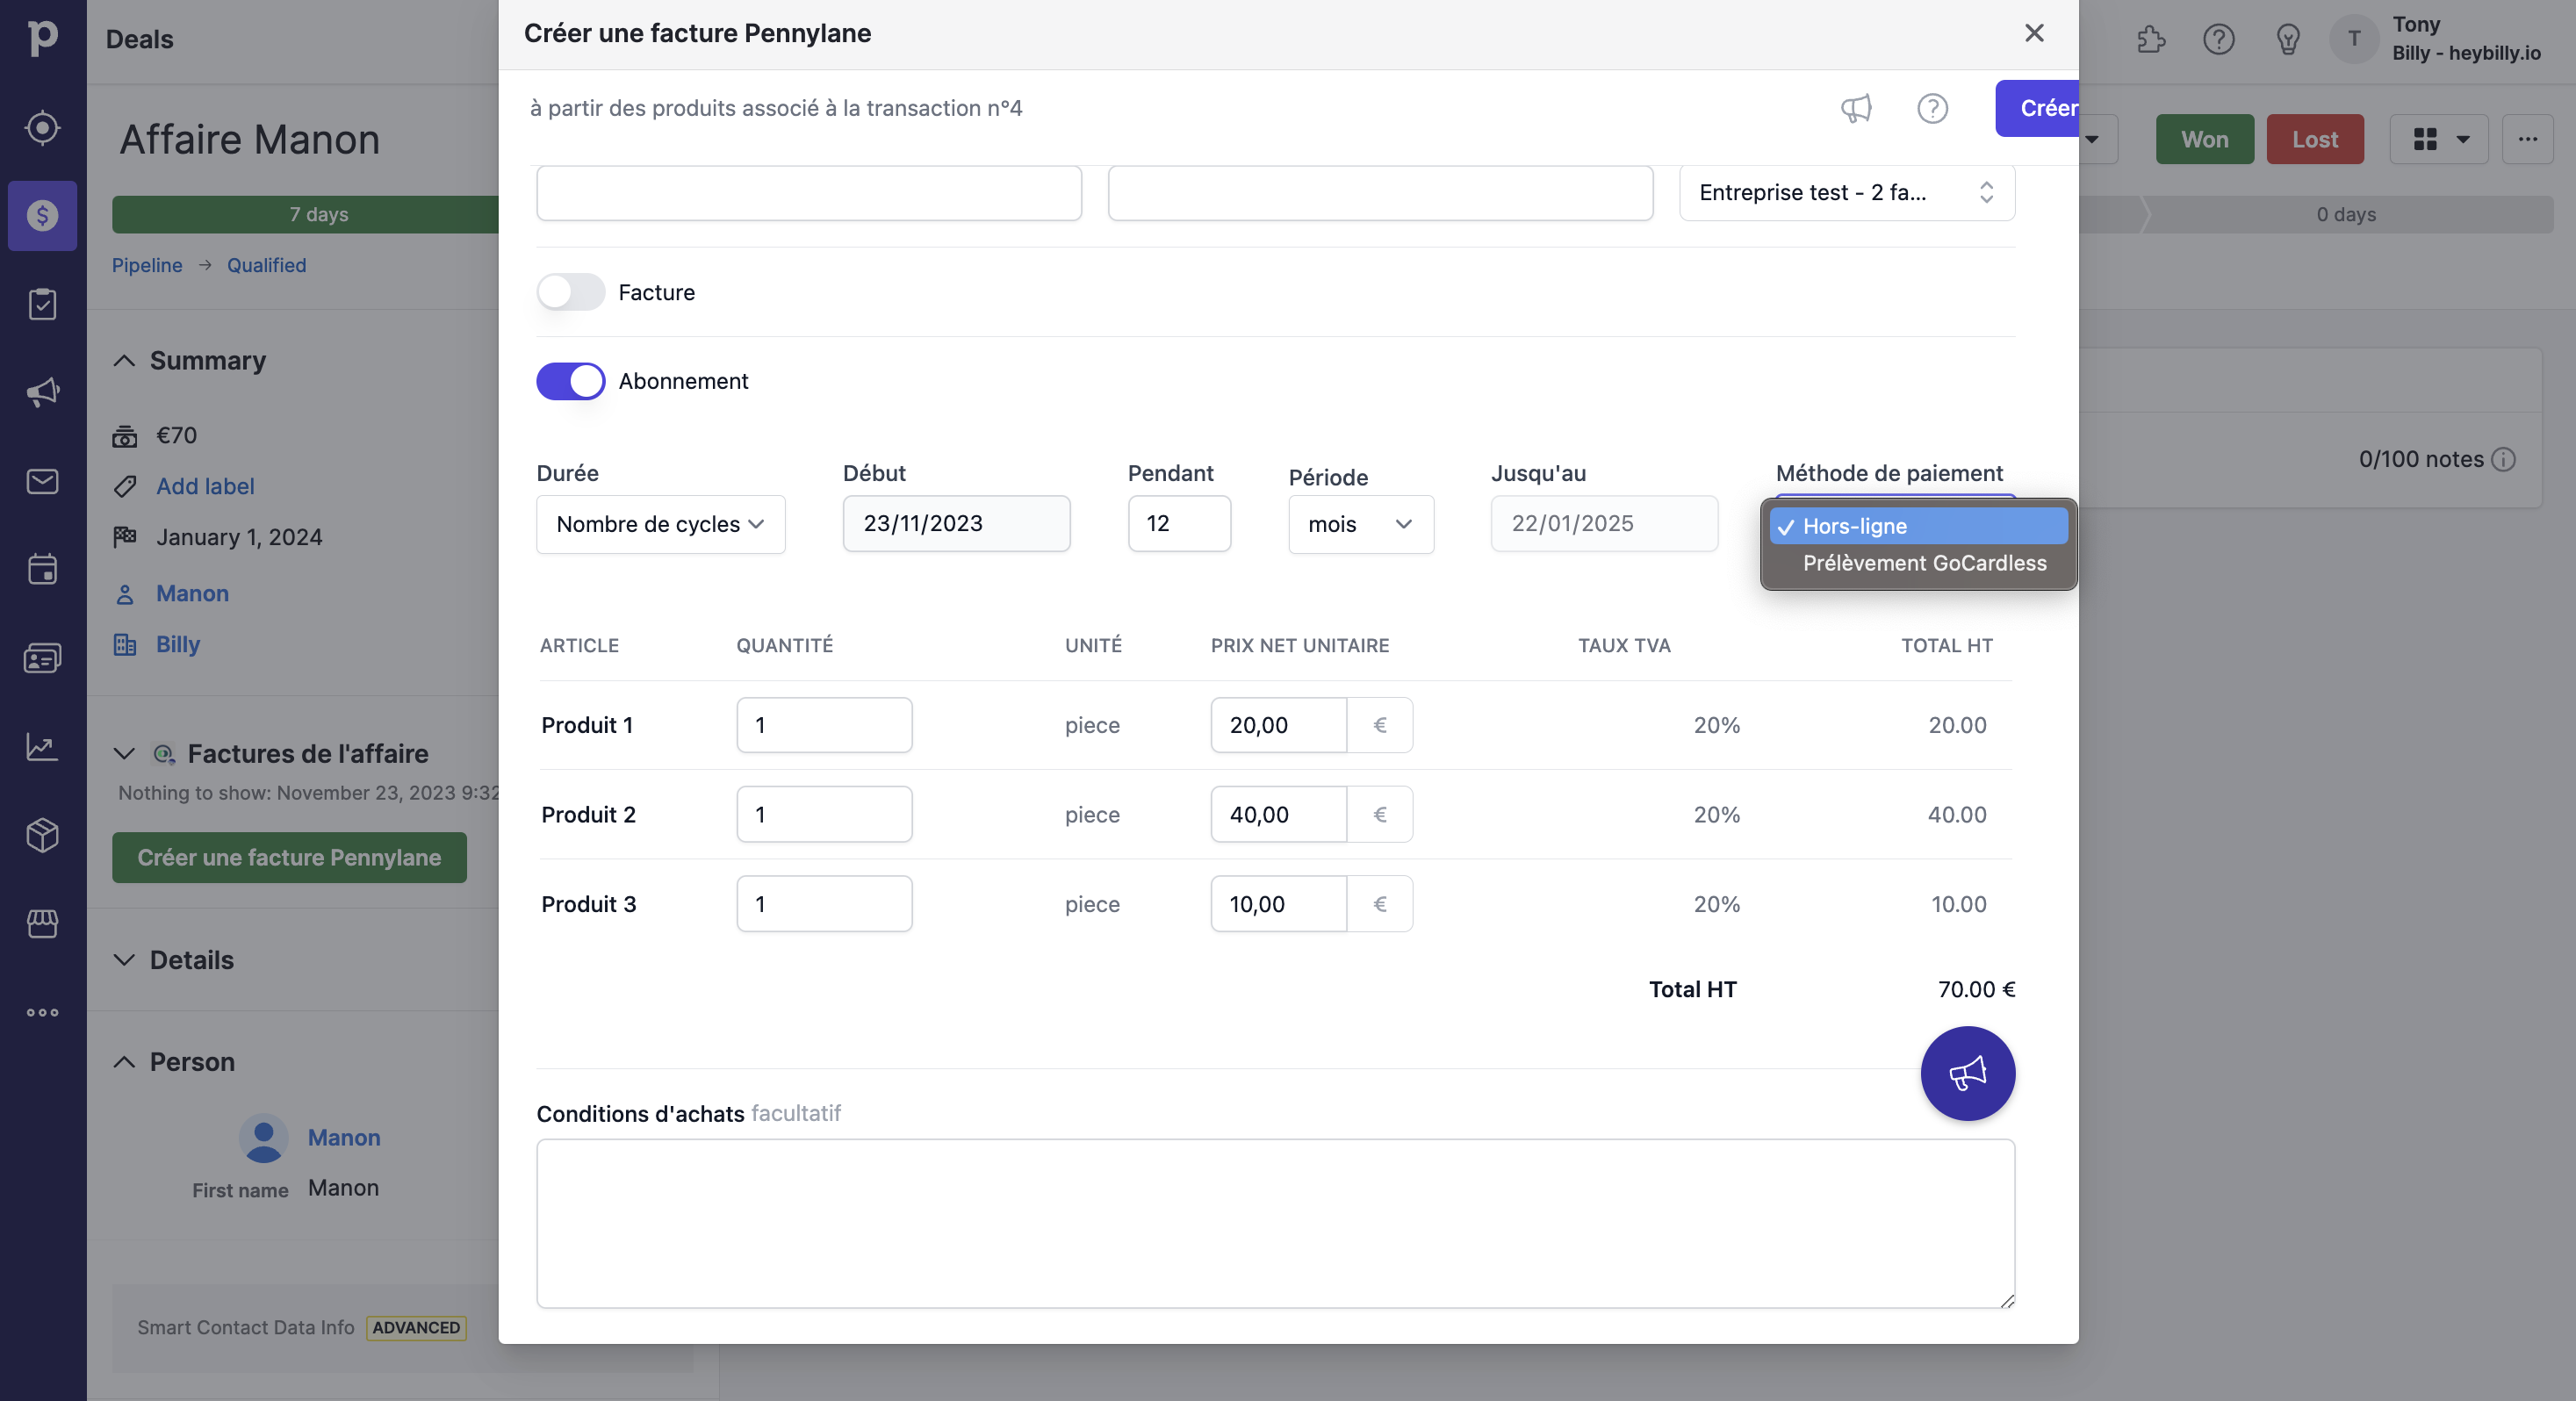Viewport: 2576px width, 1401px height.
Task: Toggle the Abonnement switch
Action: (x=570, y=381)
